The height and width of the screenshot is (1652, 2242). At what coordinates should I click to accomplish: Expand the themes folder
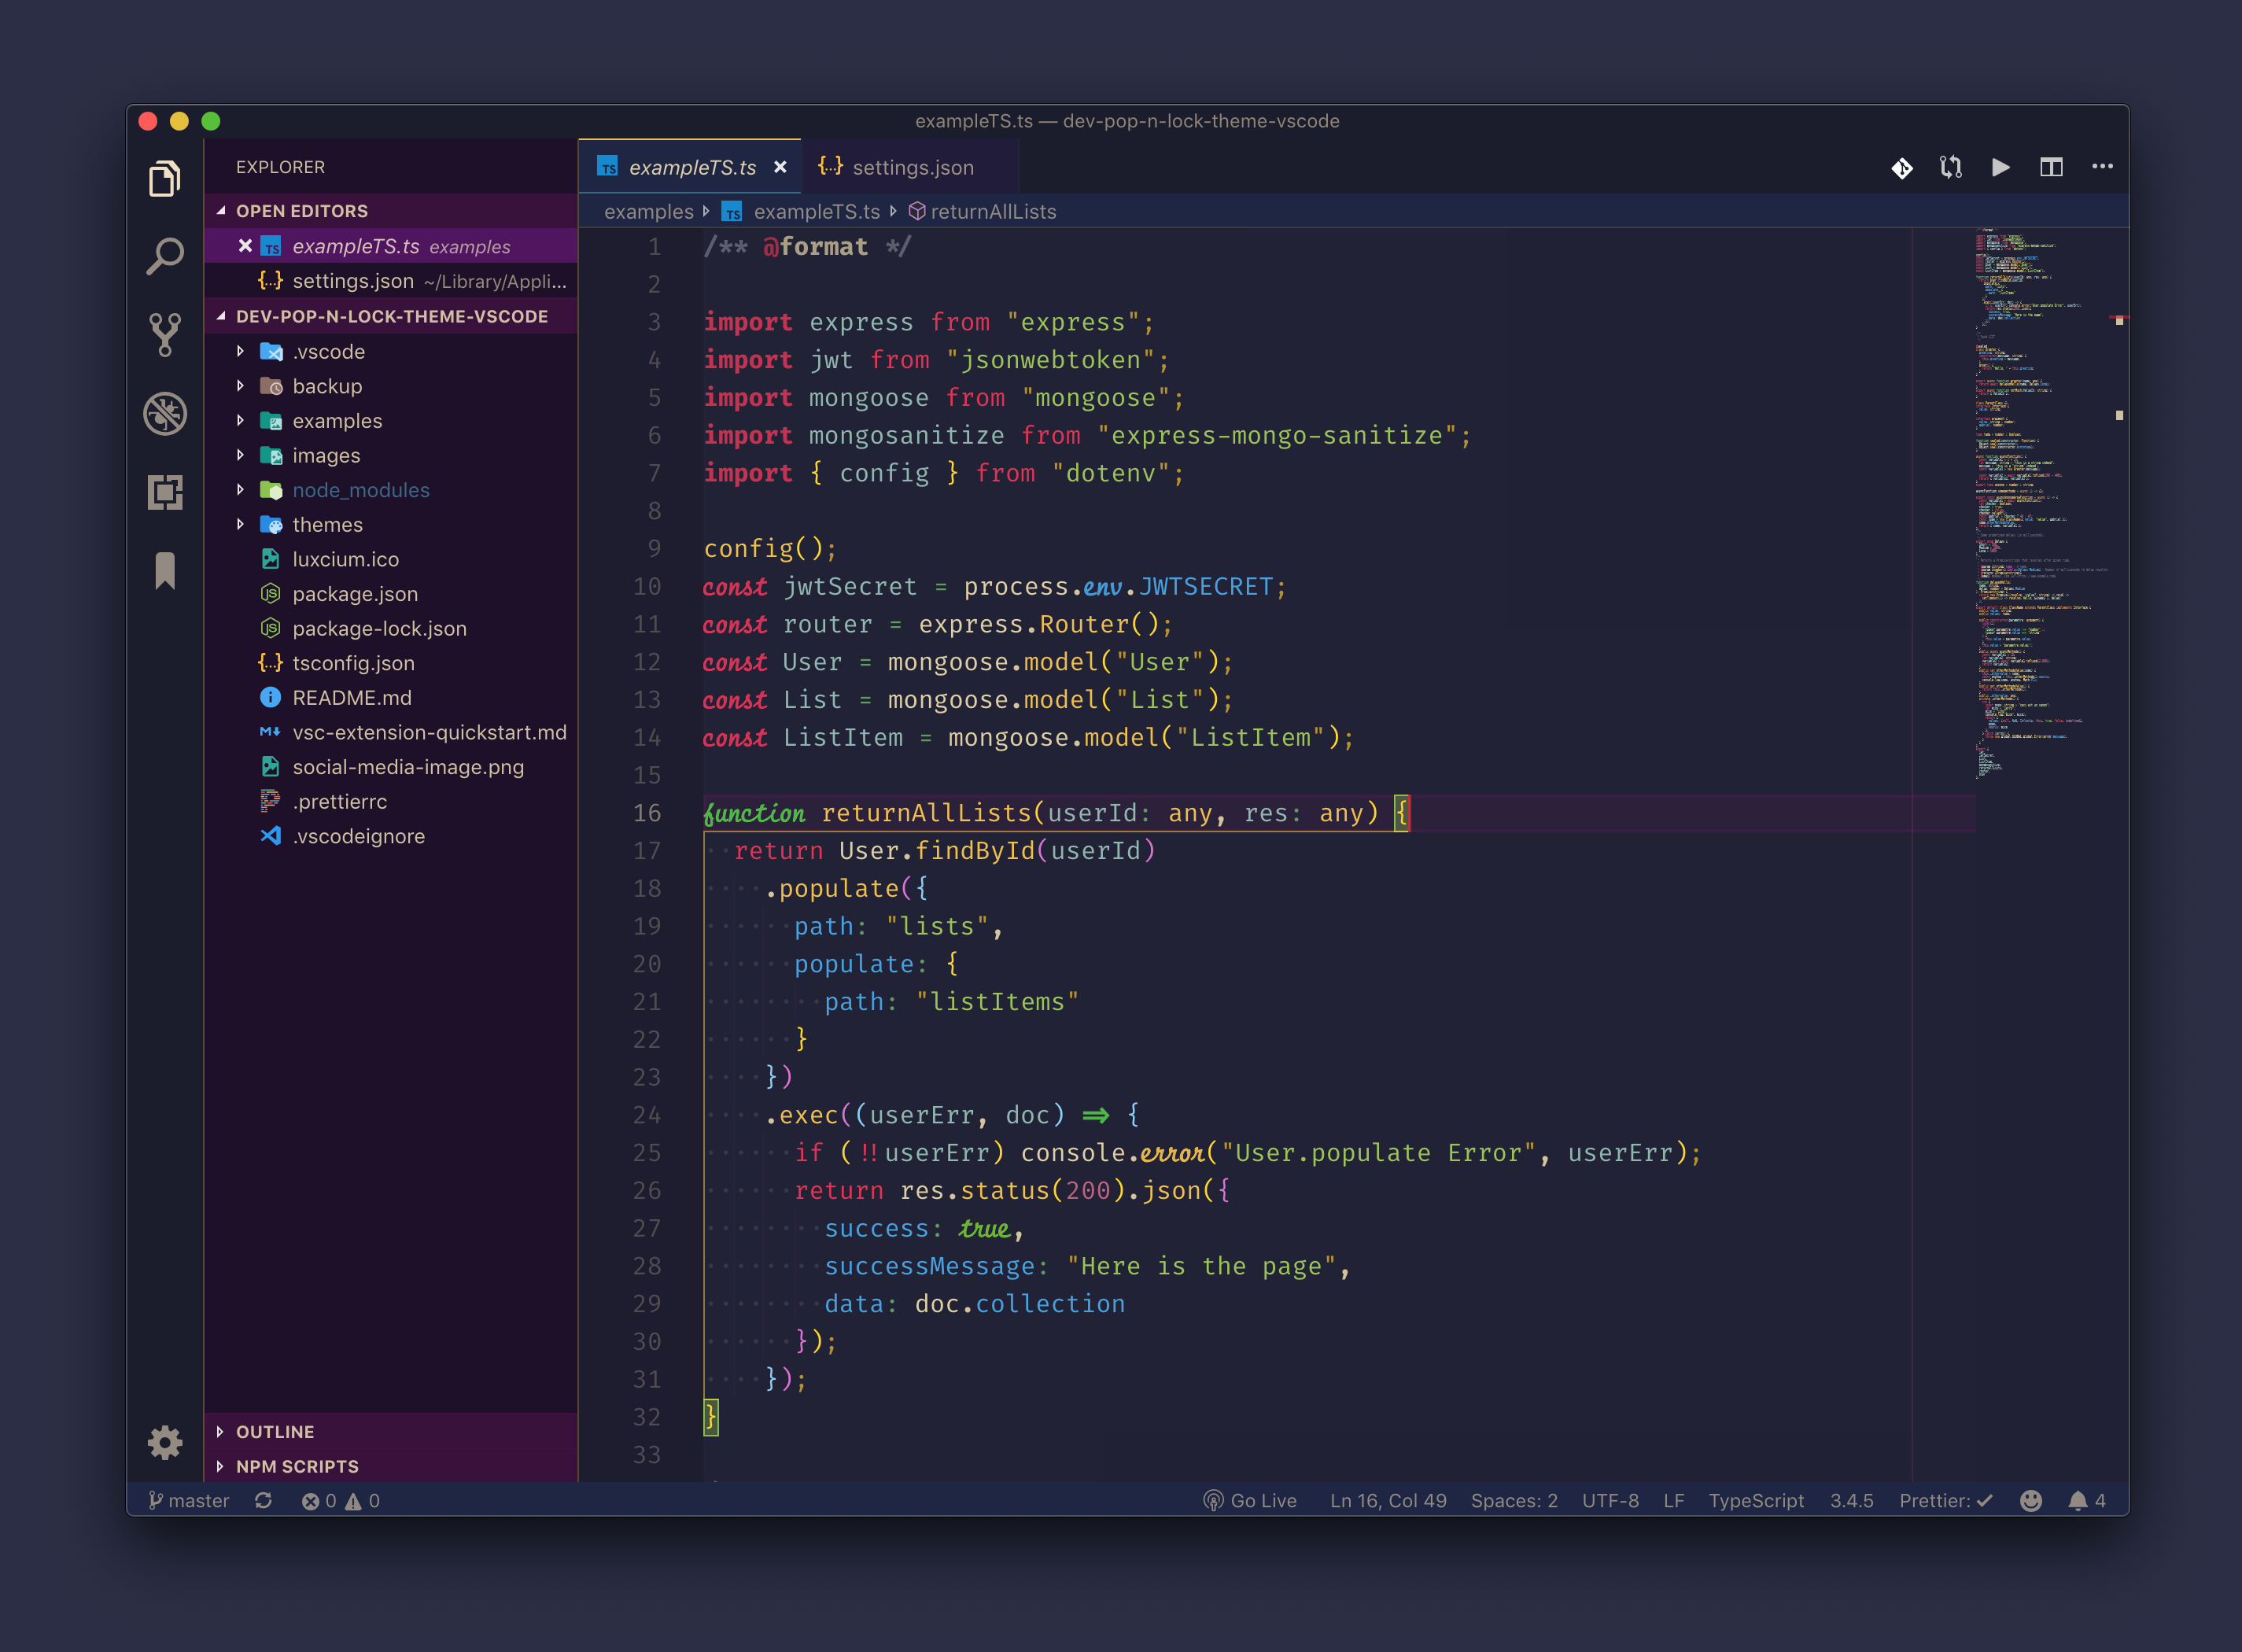tap(327, 524)
